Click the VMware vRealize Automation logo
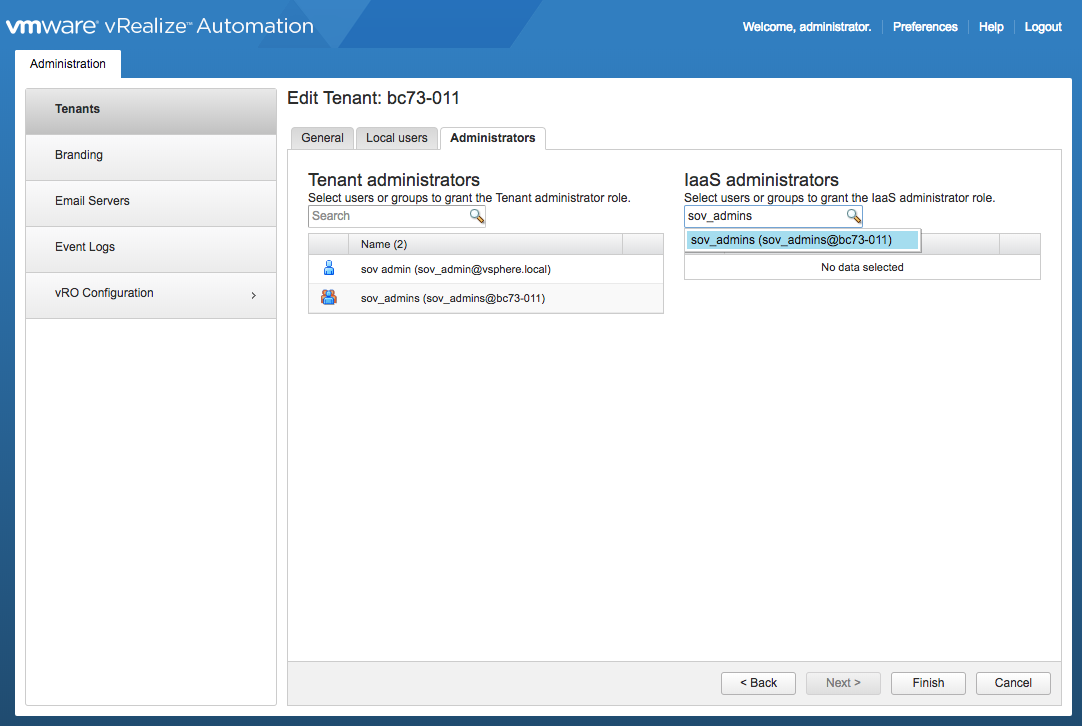Viewport: 1082px width, 726px height. [x=160, y=26]
